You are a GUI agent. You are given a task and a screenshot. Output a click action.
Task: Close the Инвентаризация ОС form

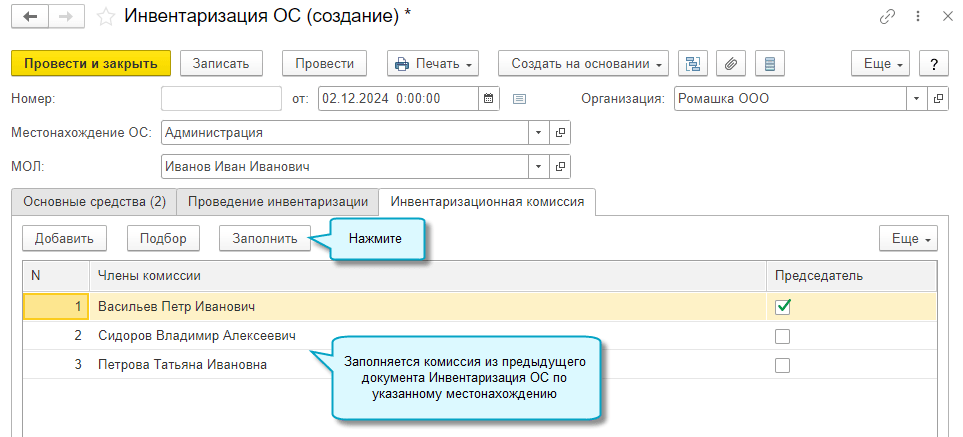946,17
